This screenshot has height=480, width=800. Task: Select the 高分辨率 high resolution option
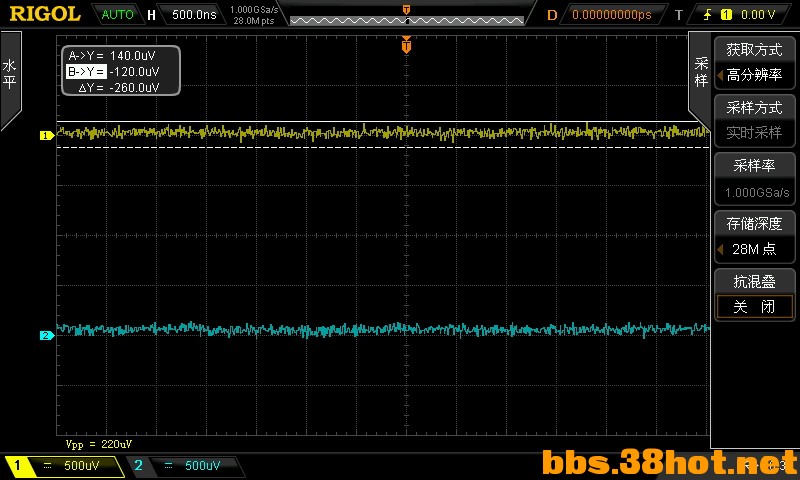coord(754,75)
